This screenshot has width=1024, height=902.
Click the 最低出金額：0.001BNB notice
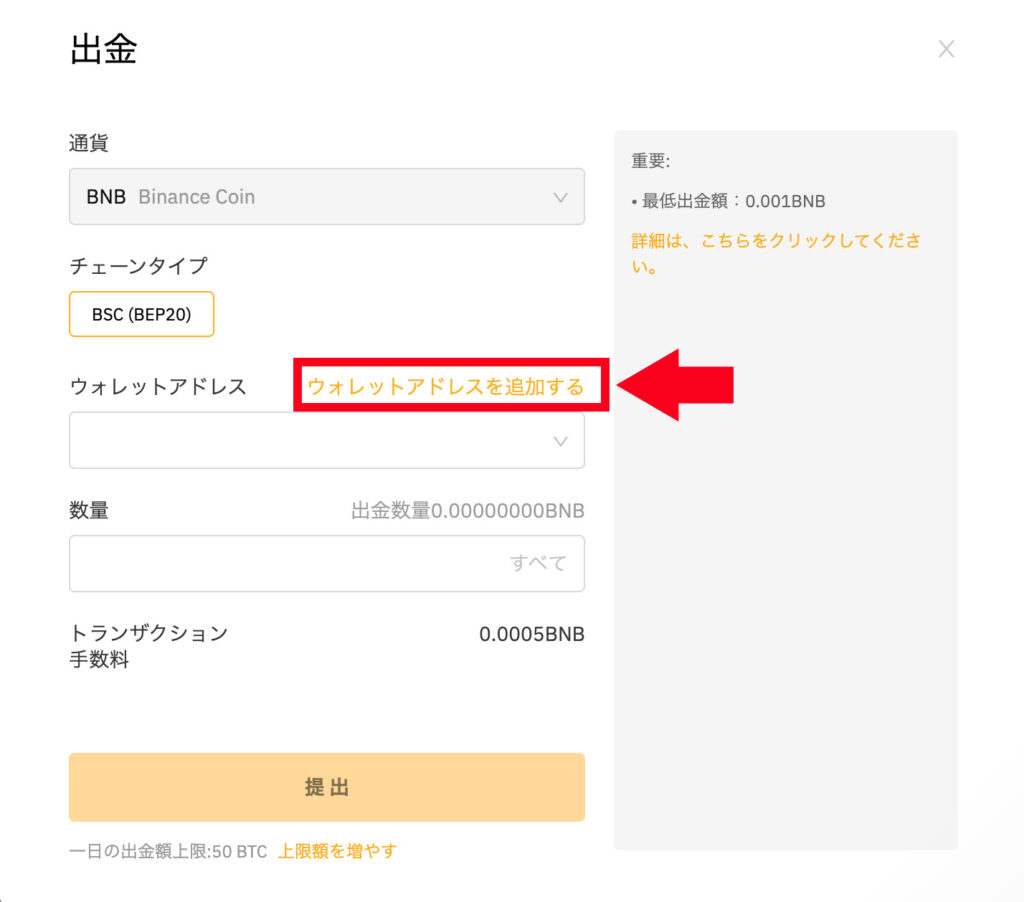[728, 201]
